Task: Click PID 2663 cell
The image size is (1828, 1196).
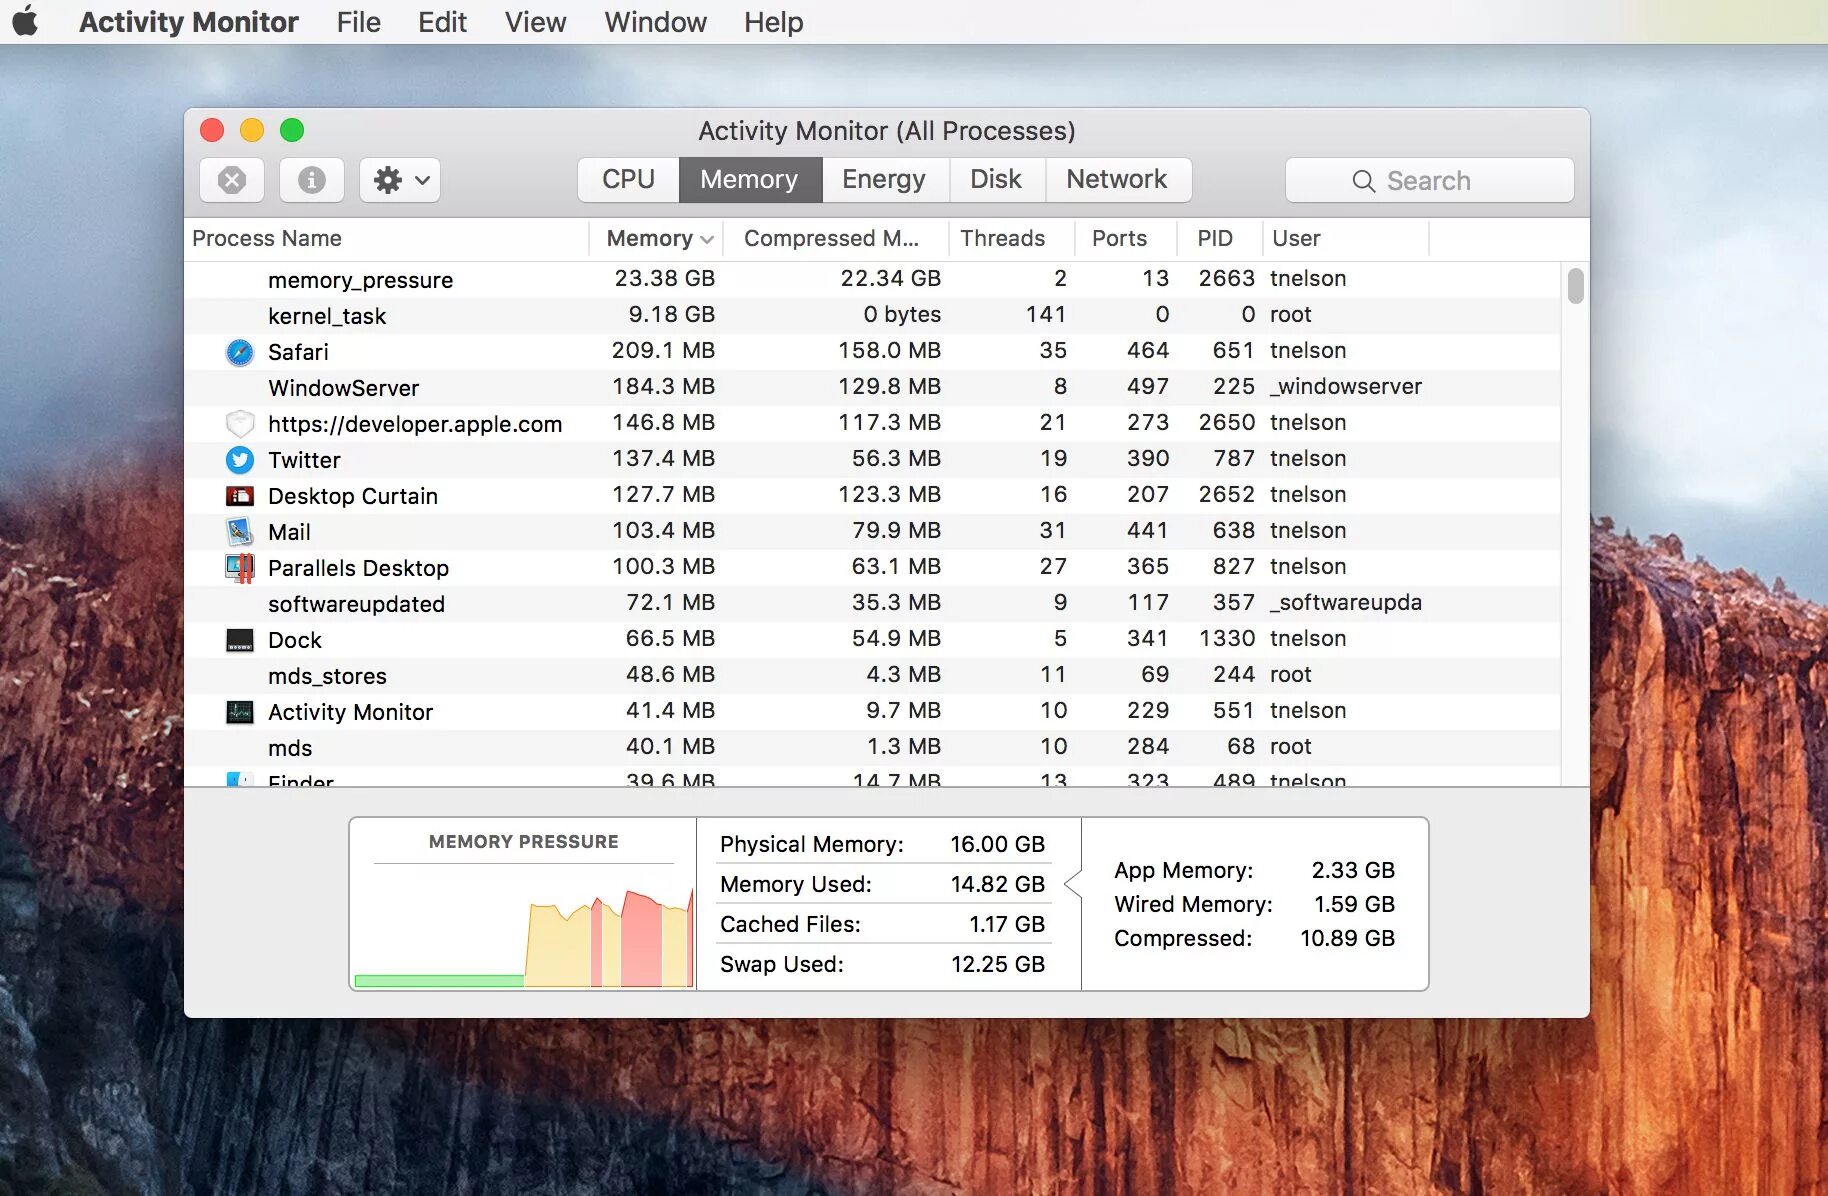Action: [1227, 279]
